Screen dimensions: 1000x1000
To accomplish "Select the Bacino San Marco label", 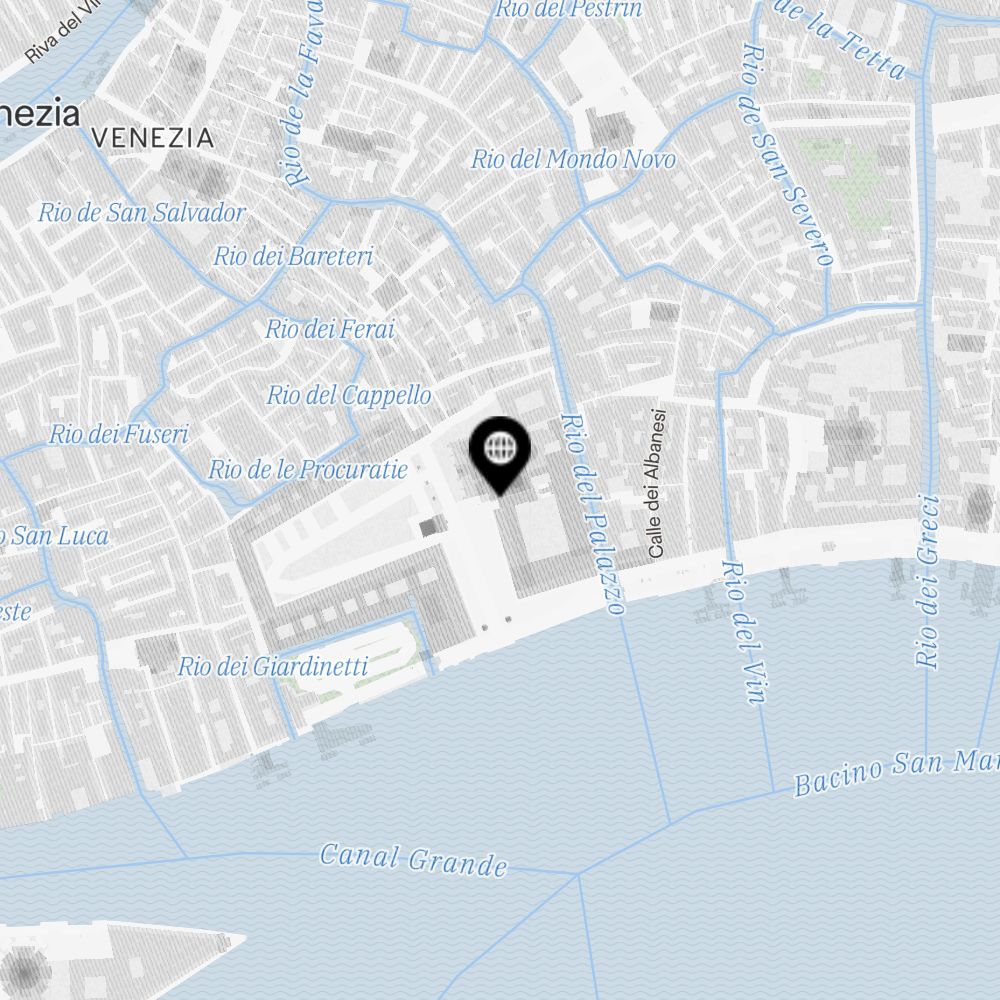I will (896, 772).
